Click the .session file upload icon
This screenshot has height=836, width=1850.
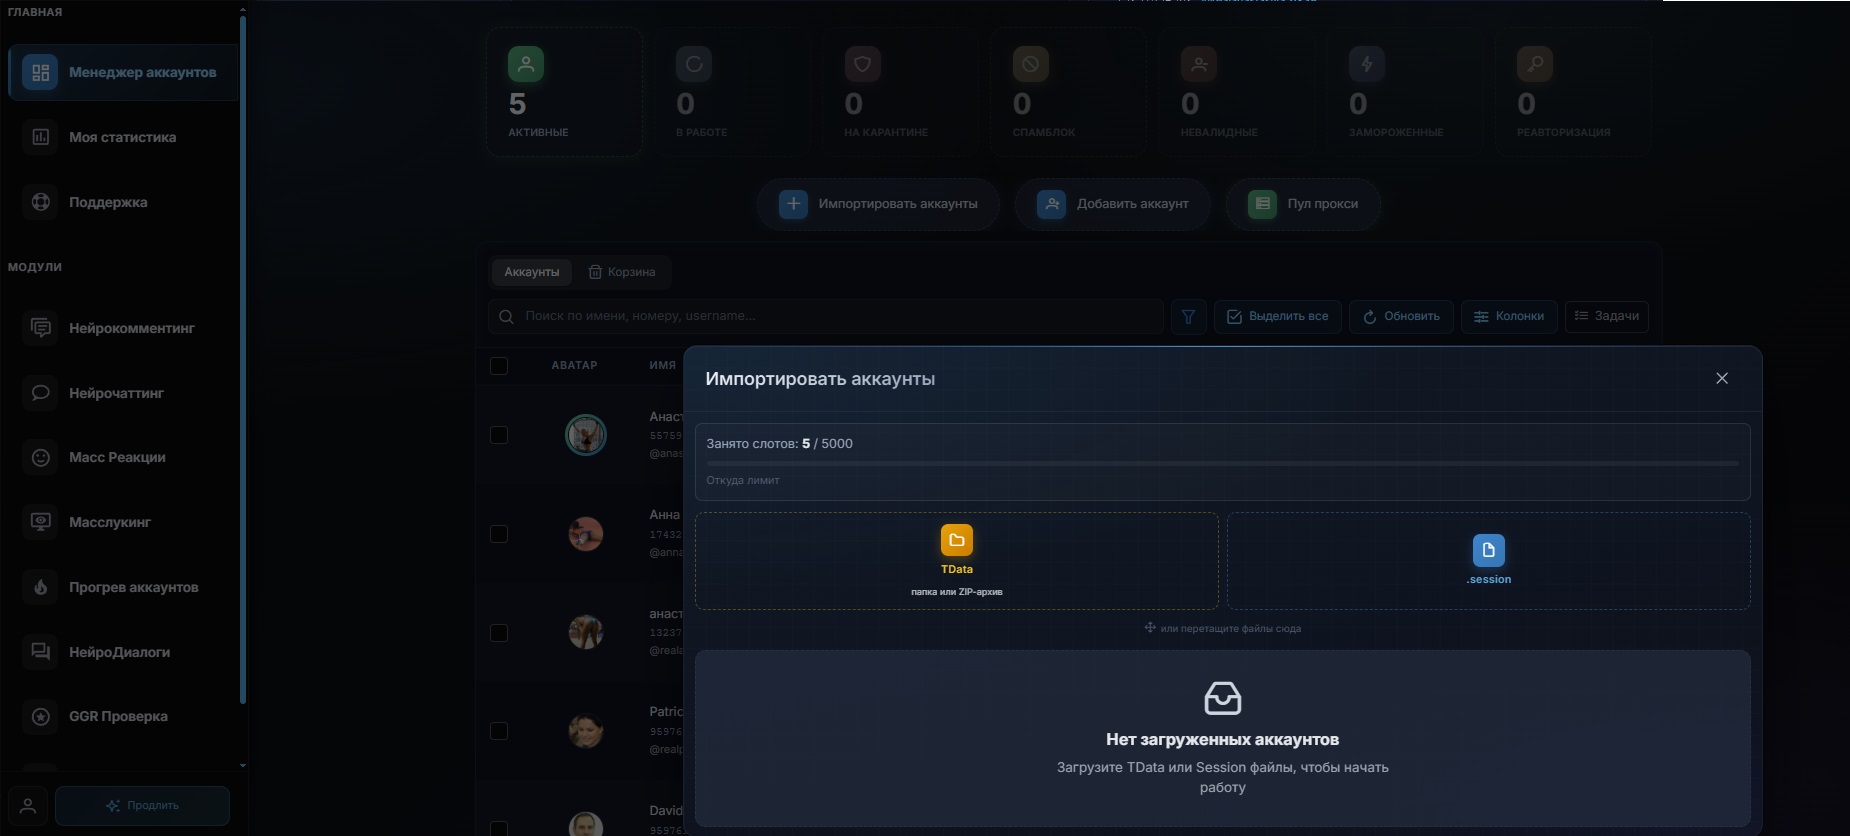[1489, 550]
